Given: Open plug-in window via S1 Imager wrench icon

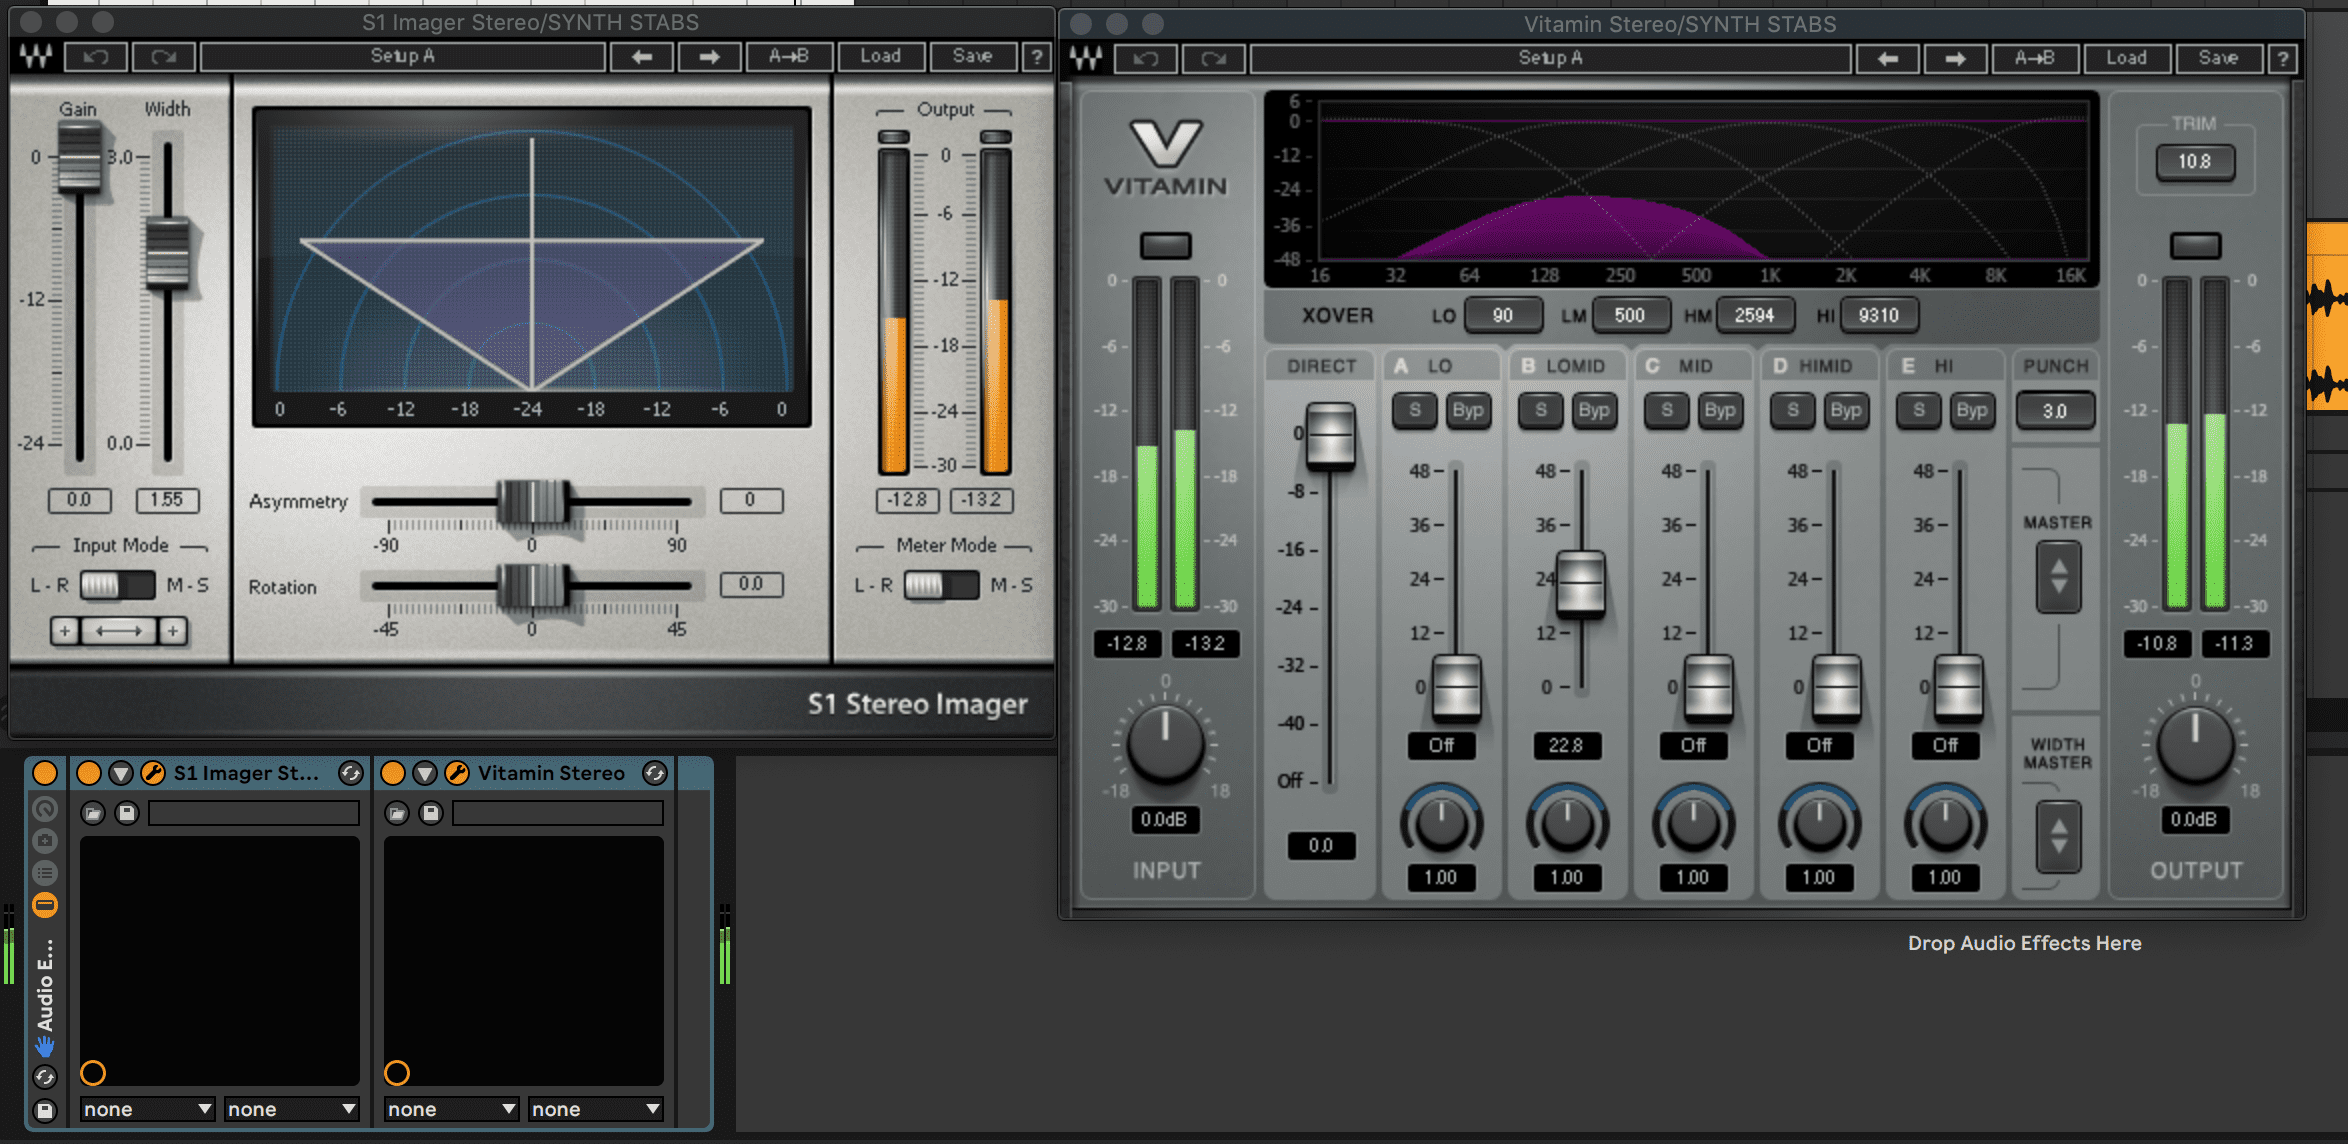Looking at the screenshot, I should 153,773.
